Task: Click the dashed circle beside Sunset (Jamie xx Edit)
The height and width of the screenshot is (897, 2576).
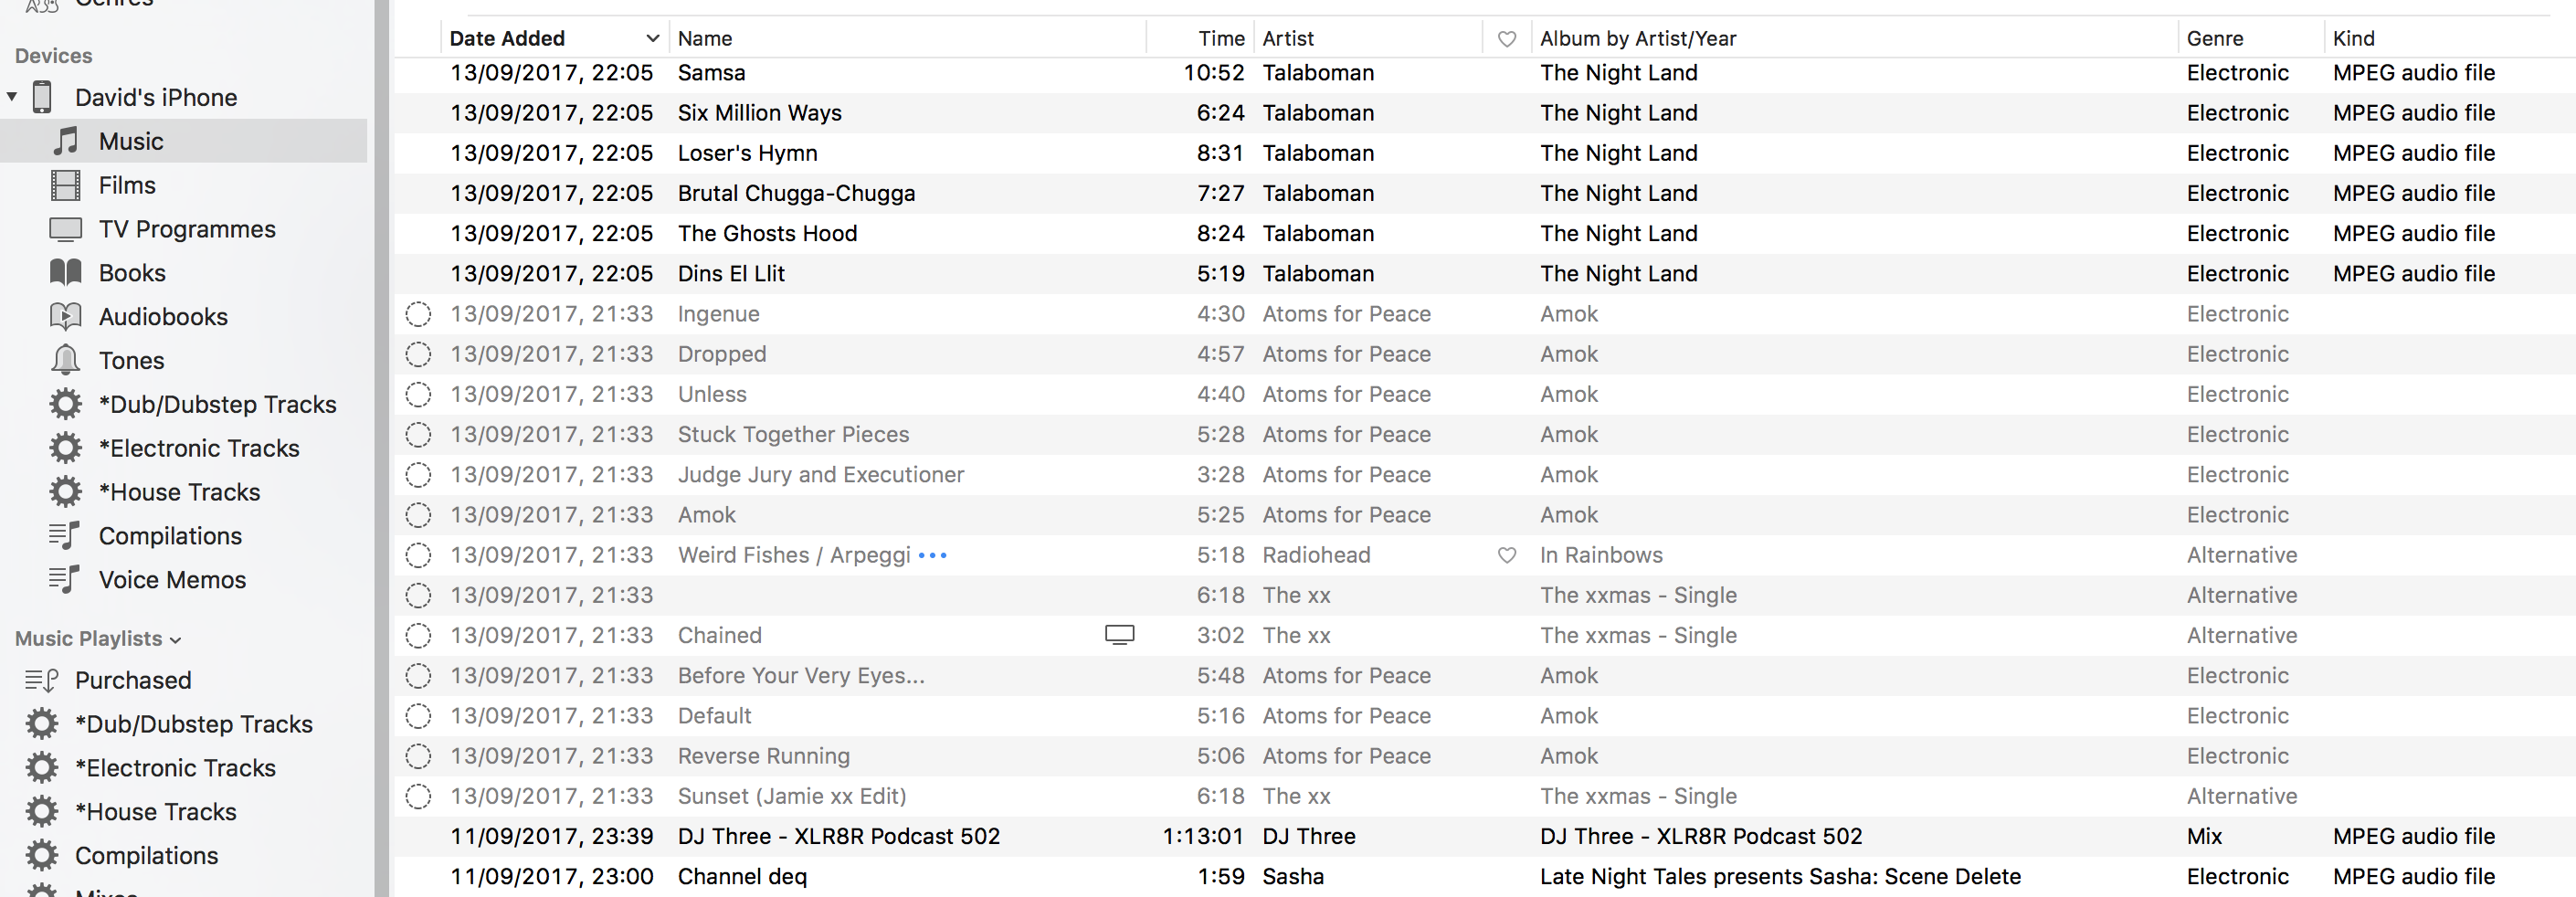Action: 418,796
